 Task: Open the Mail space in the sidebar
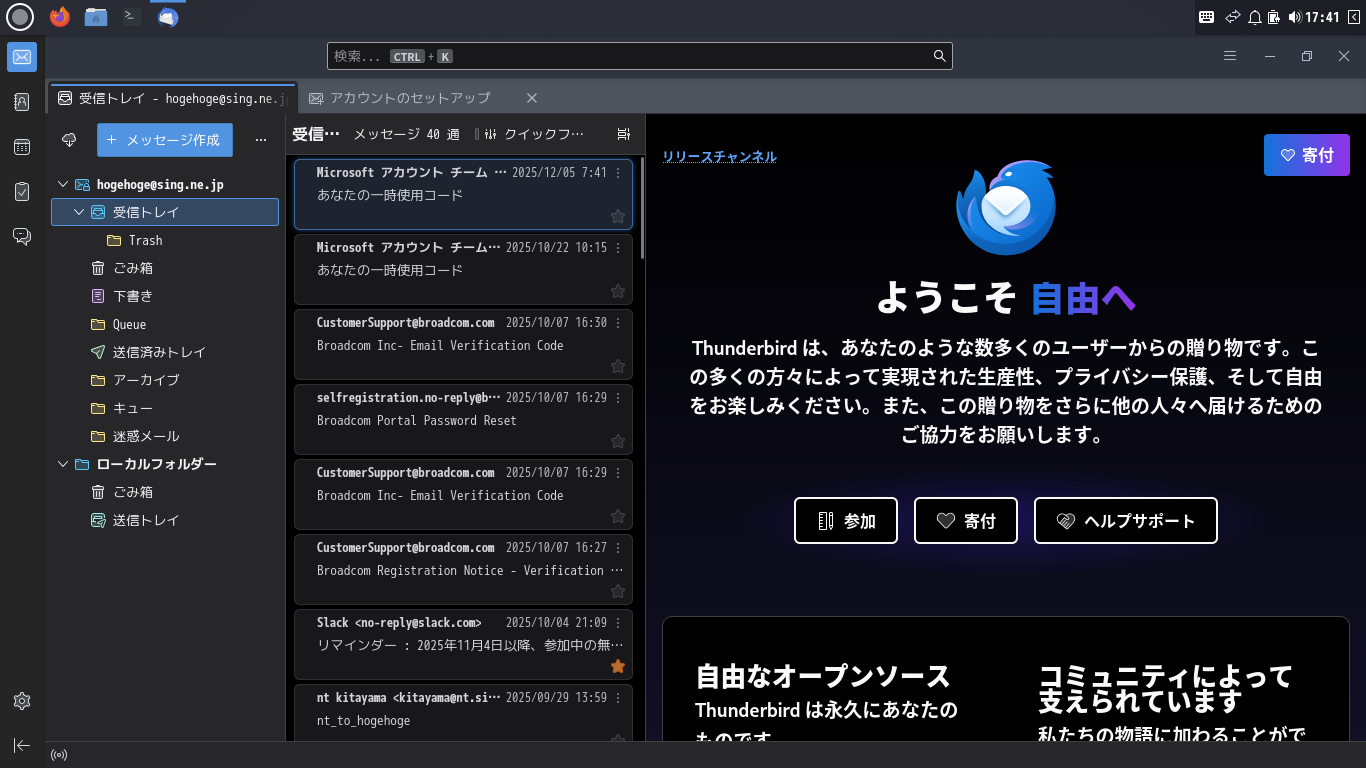[22, 57]
